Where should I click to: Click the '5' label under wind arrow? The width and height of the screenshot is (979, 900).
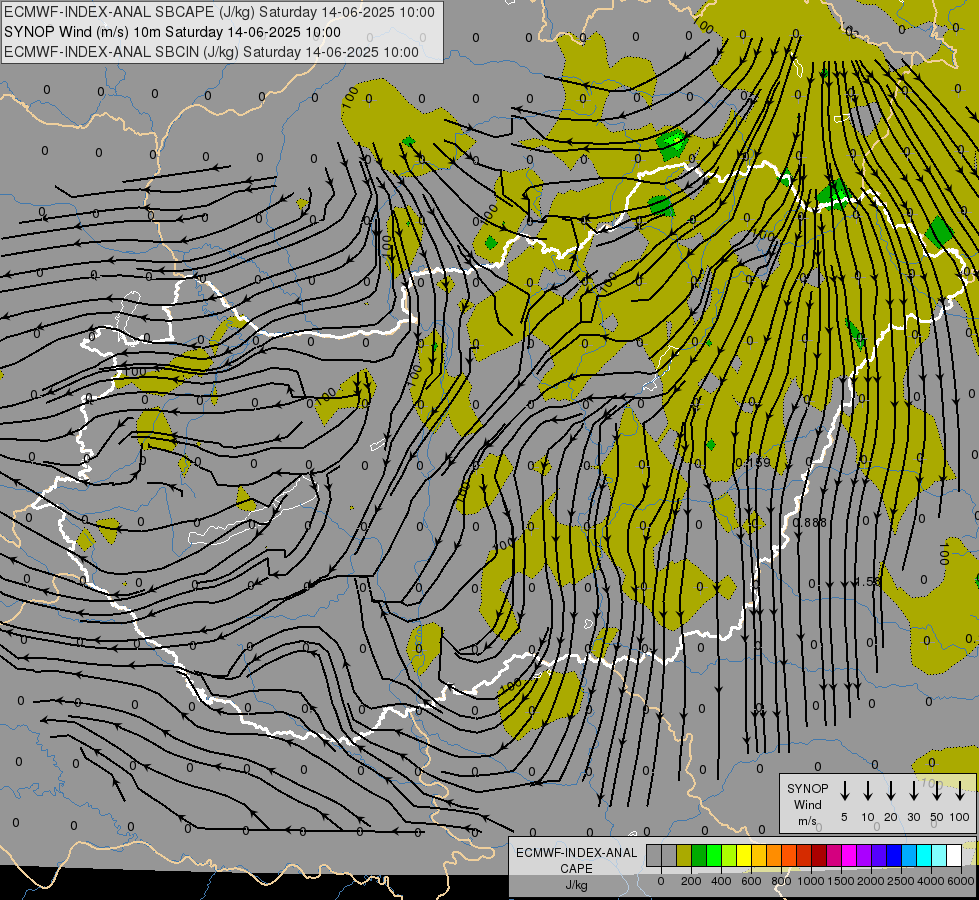pos(844,817)
